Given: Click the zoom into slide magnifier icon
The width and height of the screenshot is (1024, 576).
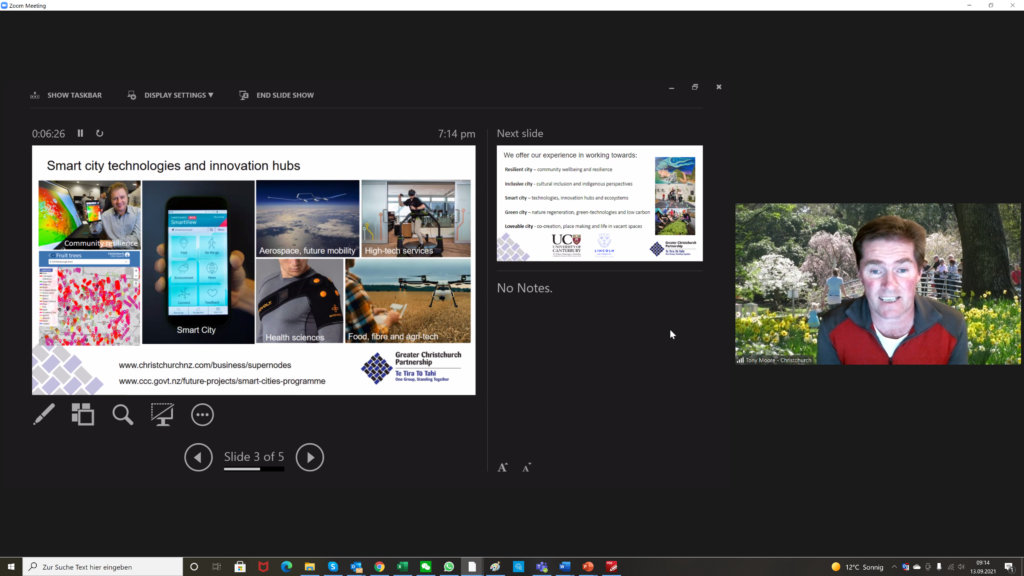Looking at the screenshot, I should point(123,414).
